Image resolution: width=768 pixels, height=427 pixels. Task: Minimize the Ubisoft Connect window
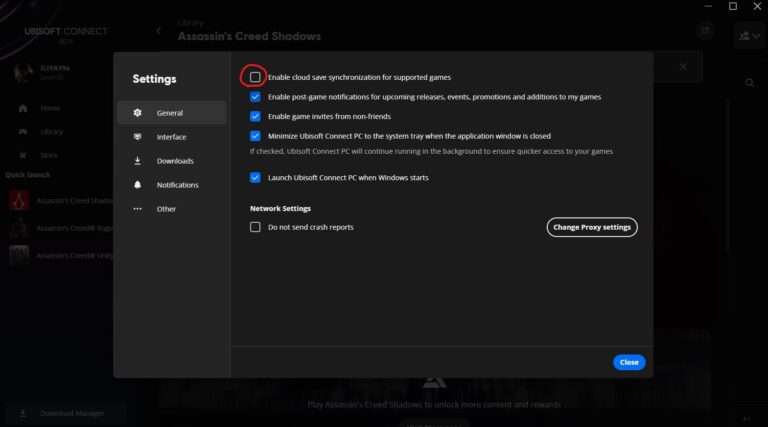(x=708, y=6)
